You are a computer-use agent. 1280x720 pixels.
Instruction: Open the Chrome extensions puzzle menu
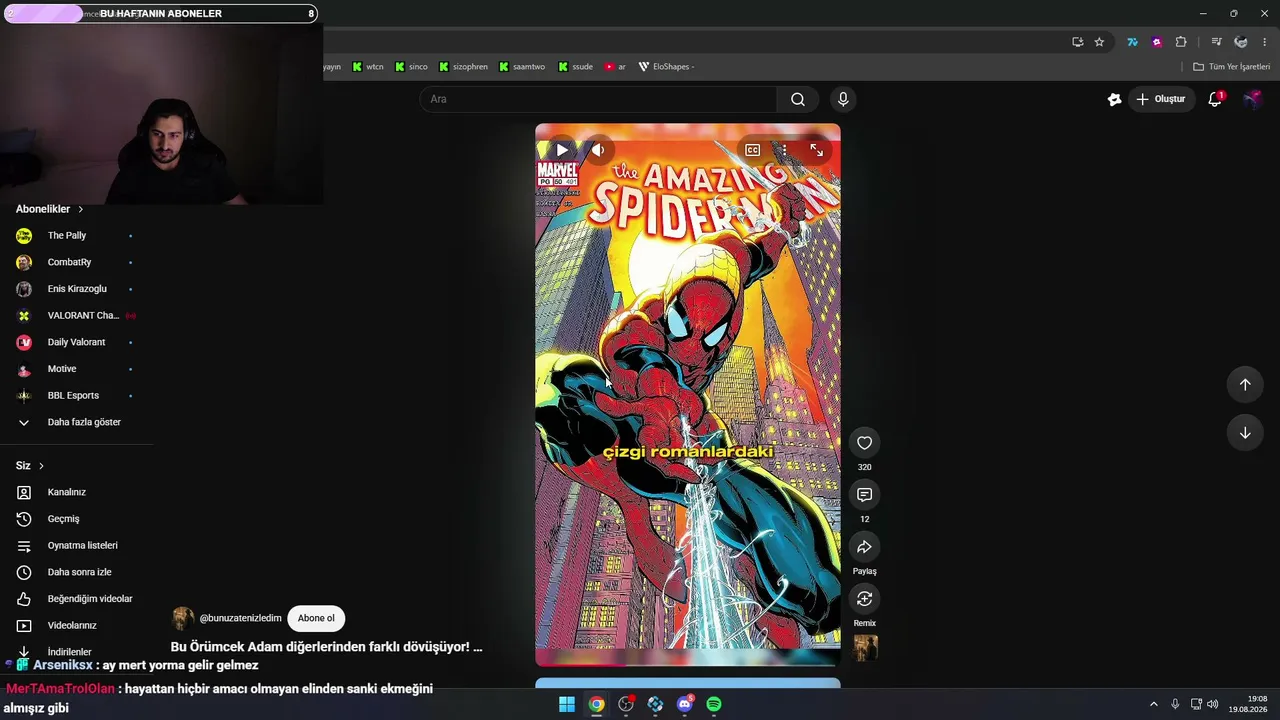pos(1181,42)
